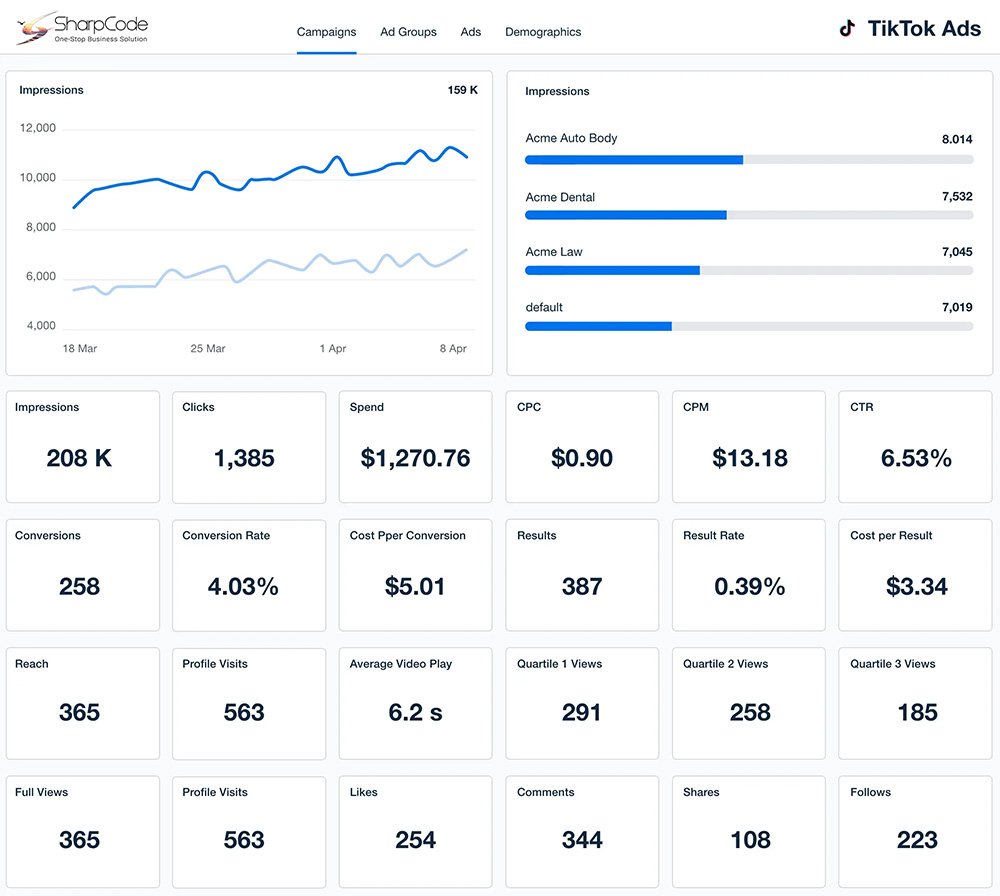This screenshot has width=1000, height=896.
Task: Open the Spend metric card
Action: (415, 447)
